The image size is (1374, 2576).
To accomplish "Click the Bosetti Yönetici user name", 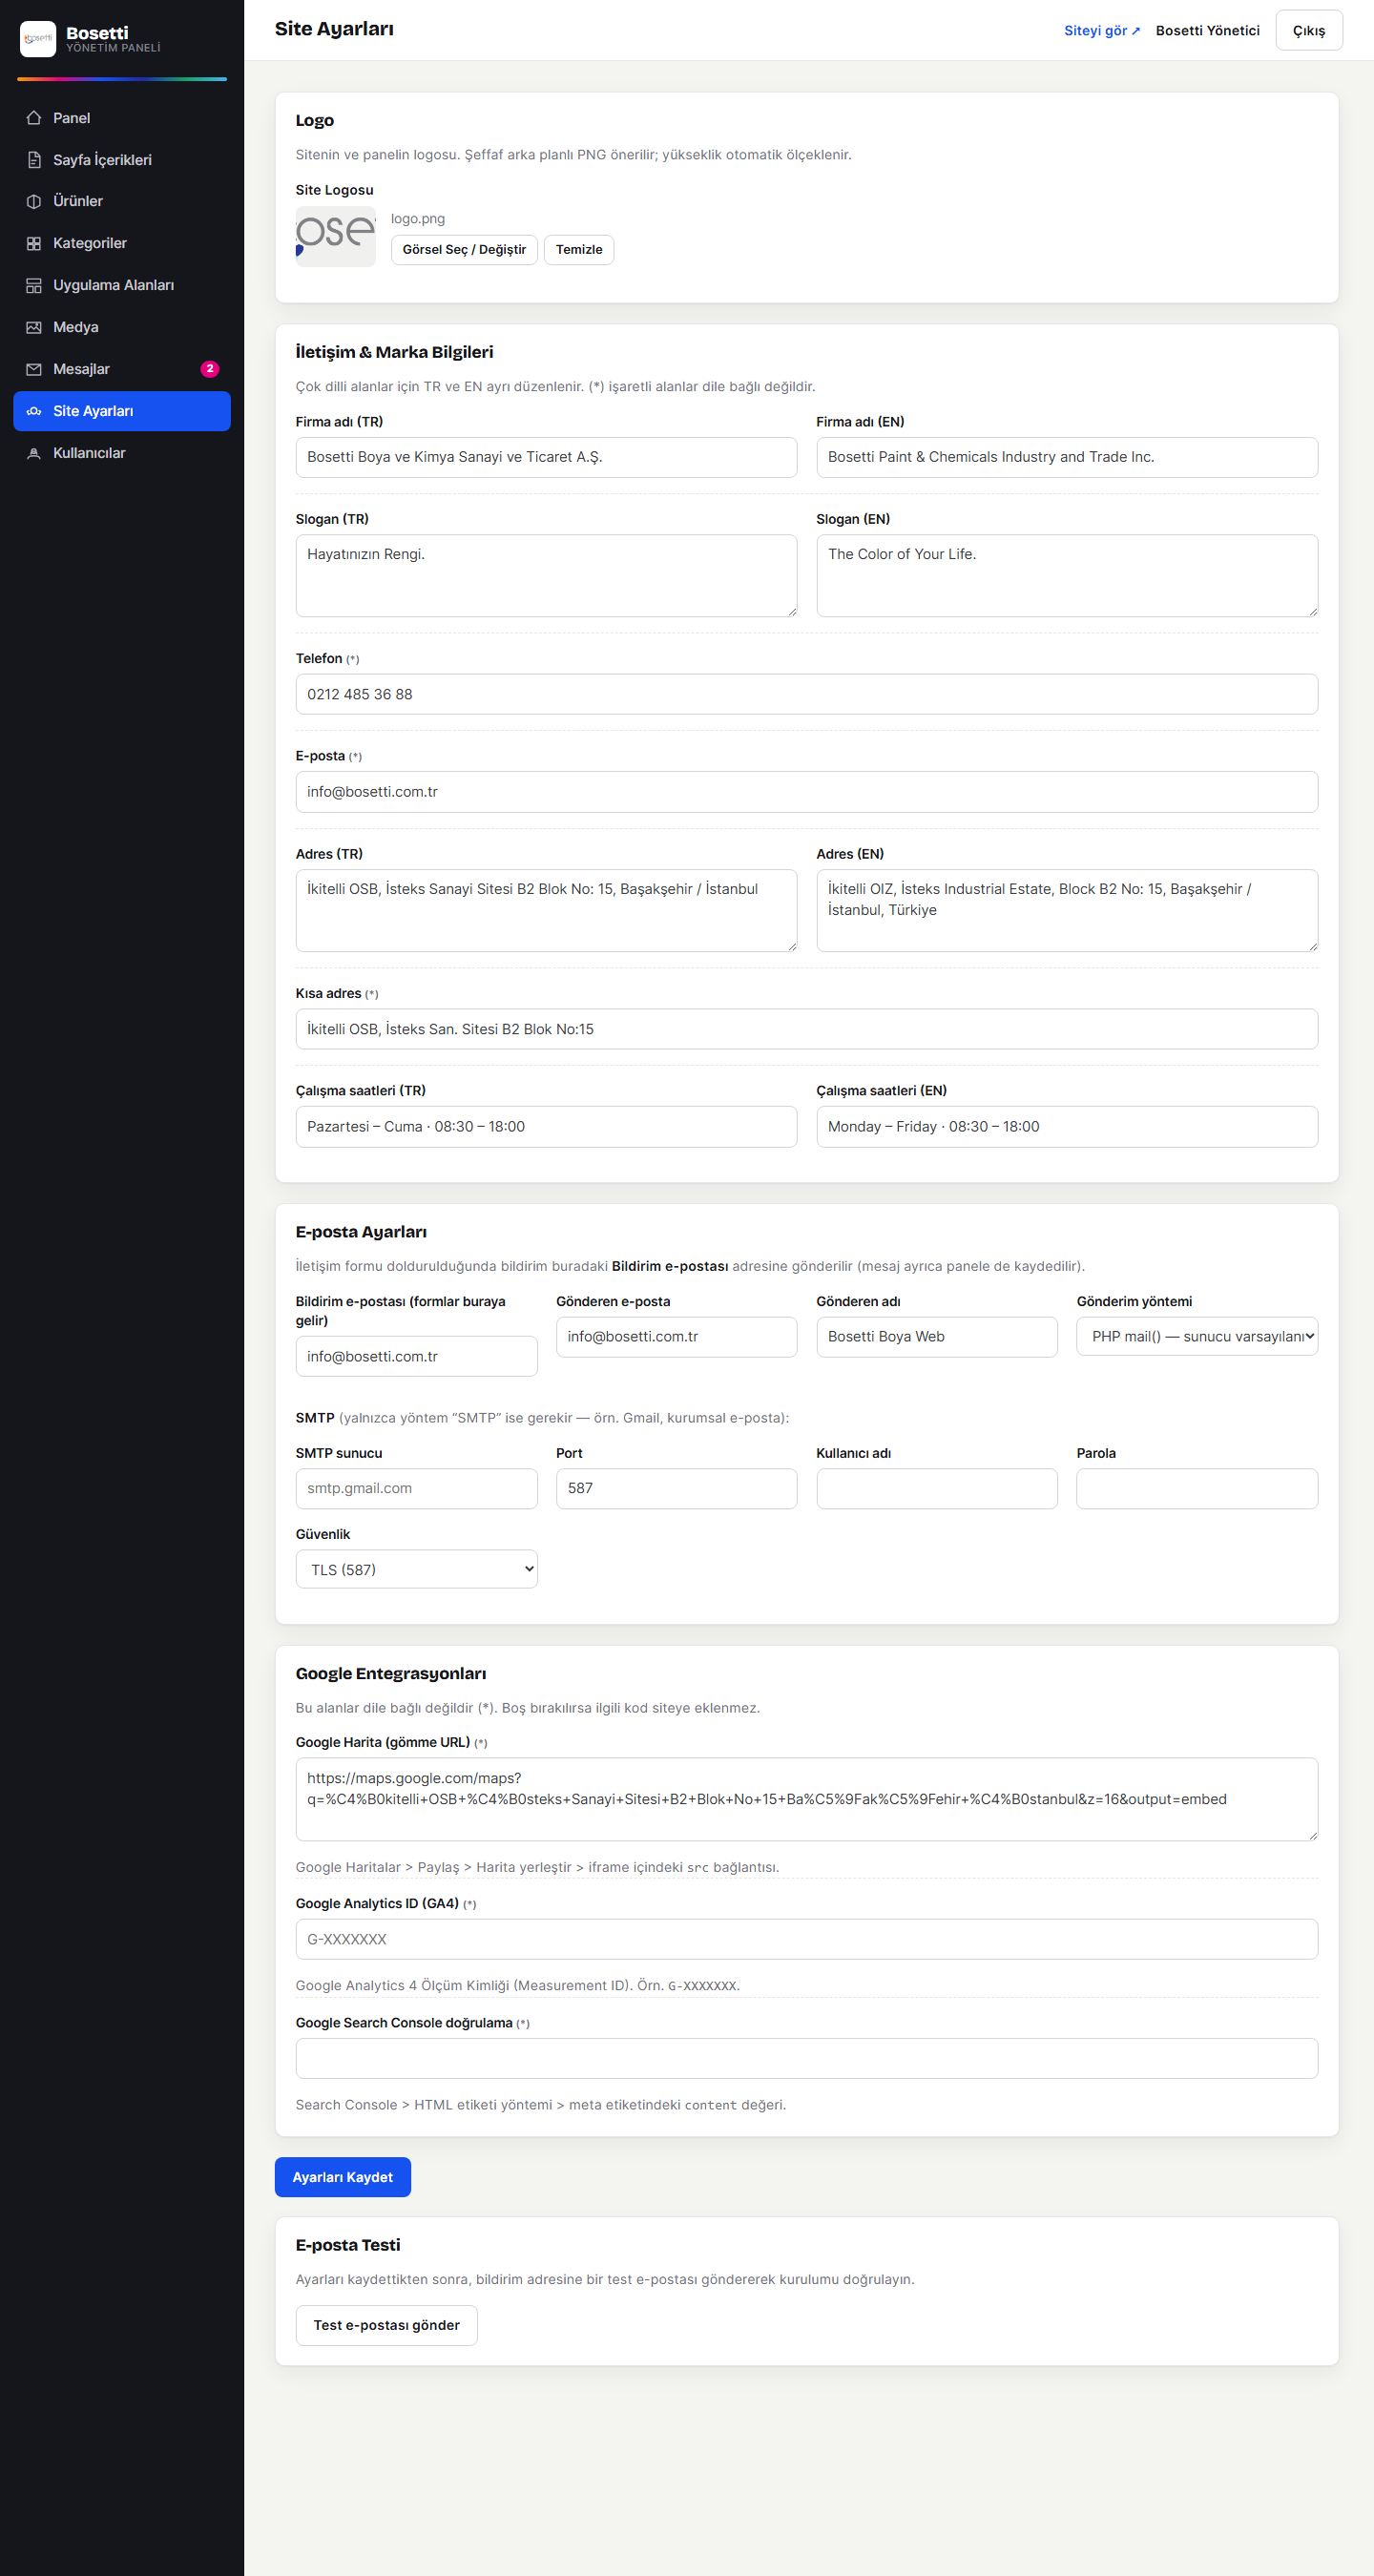I will [x=1208, y=31].
